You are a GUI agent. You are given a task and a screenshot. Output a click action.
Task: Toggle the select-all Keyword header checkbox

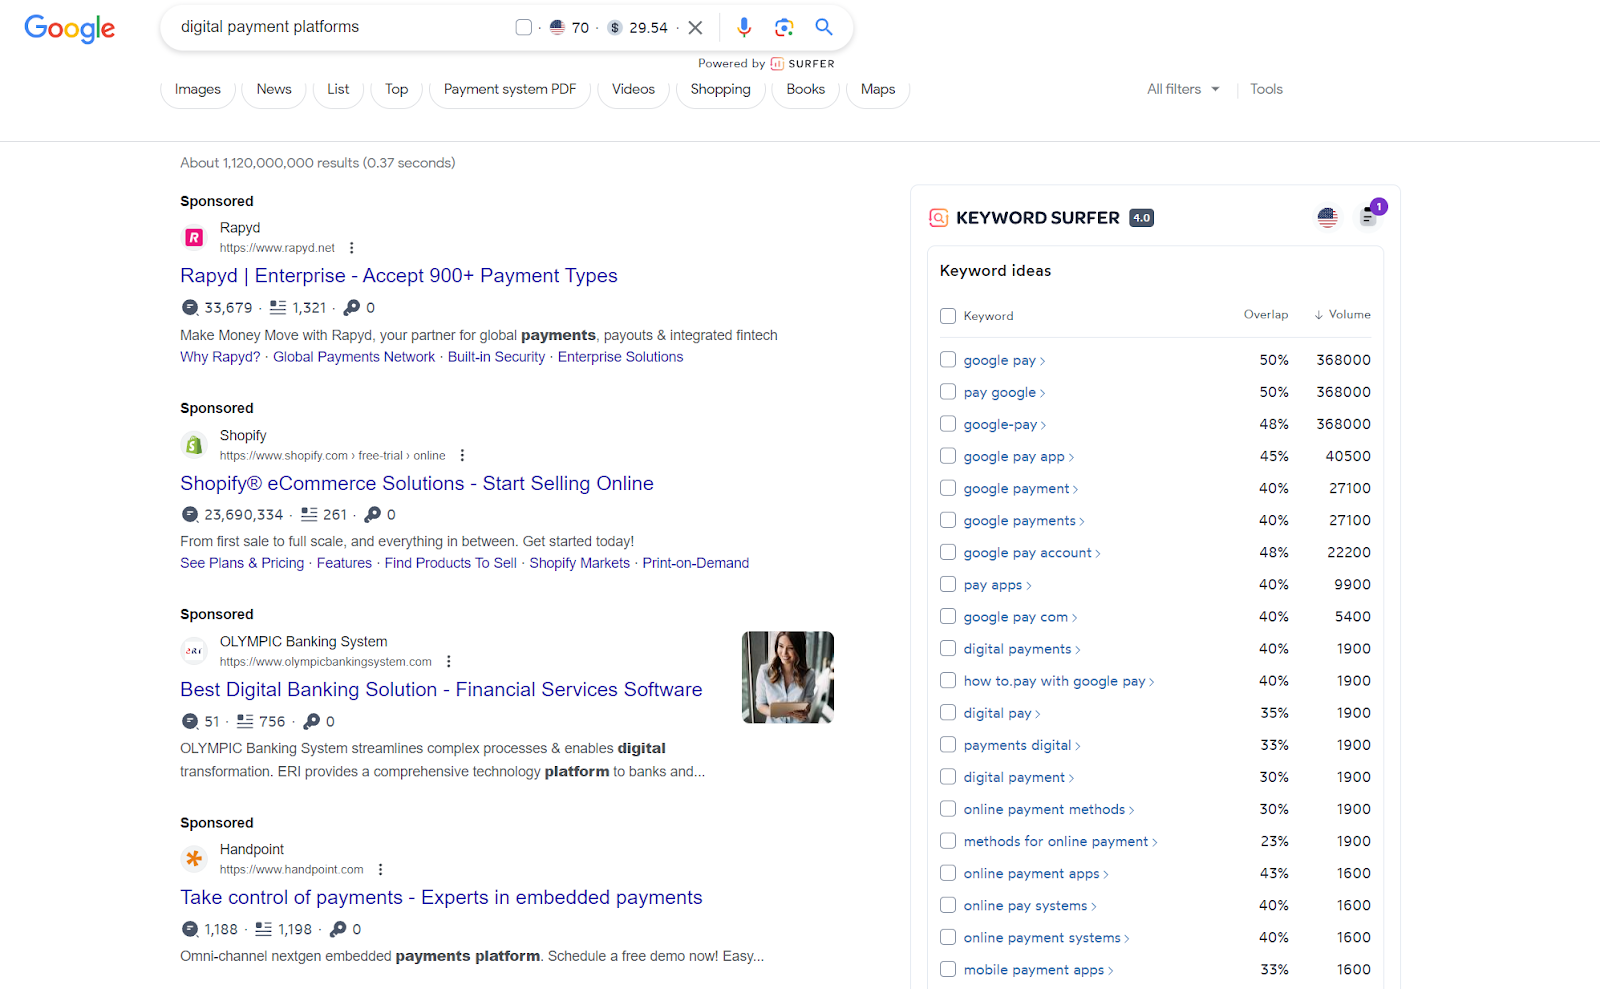(x=948, y=316)
